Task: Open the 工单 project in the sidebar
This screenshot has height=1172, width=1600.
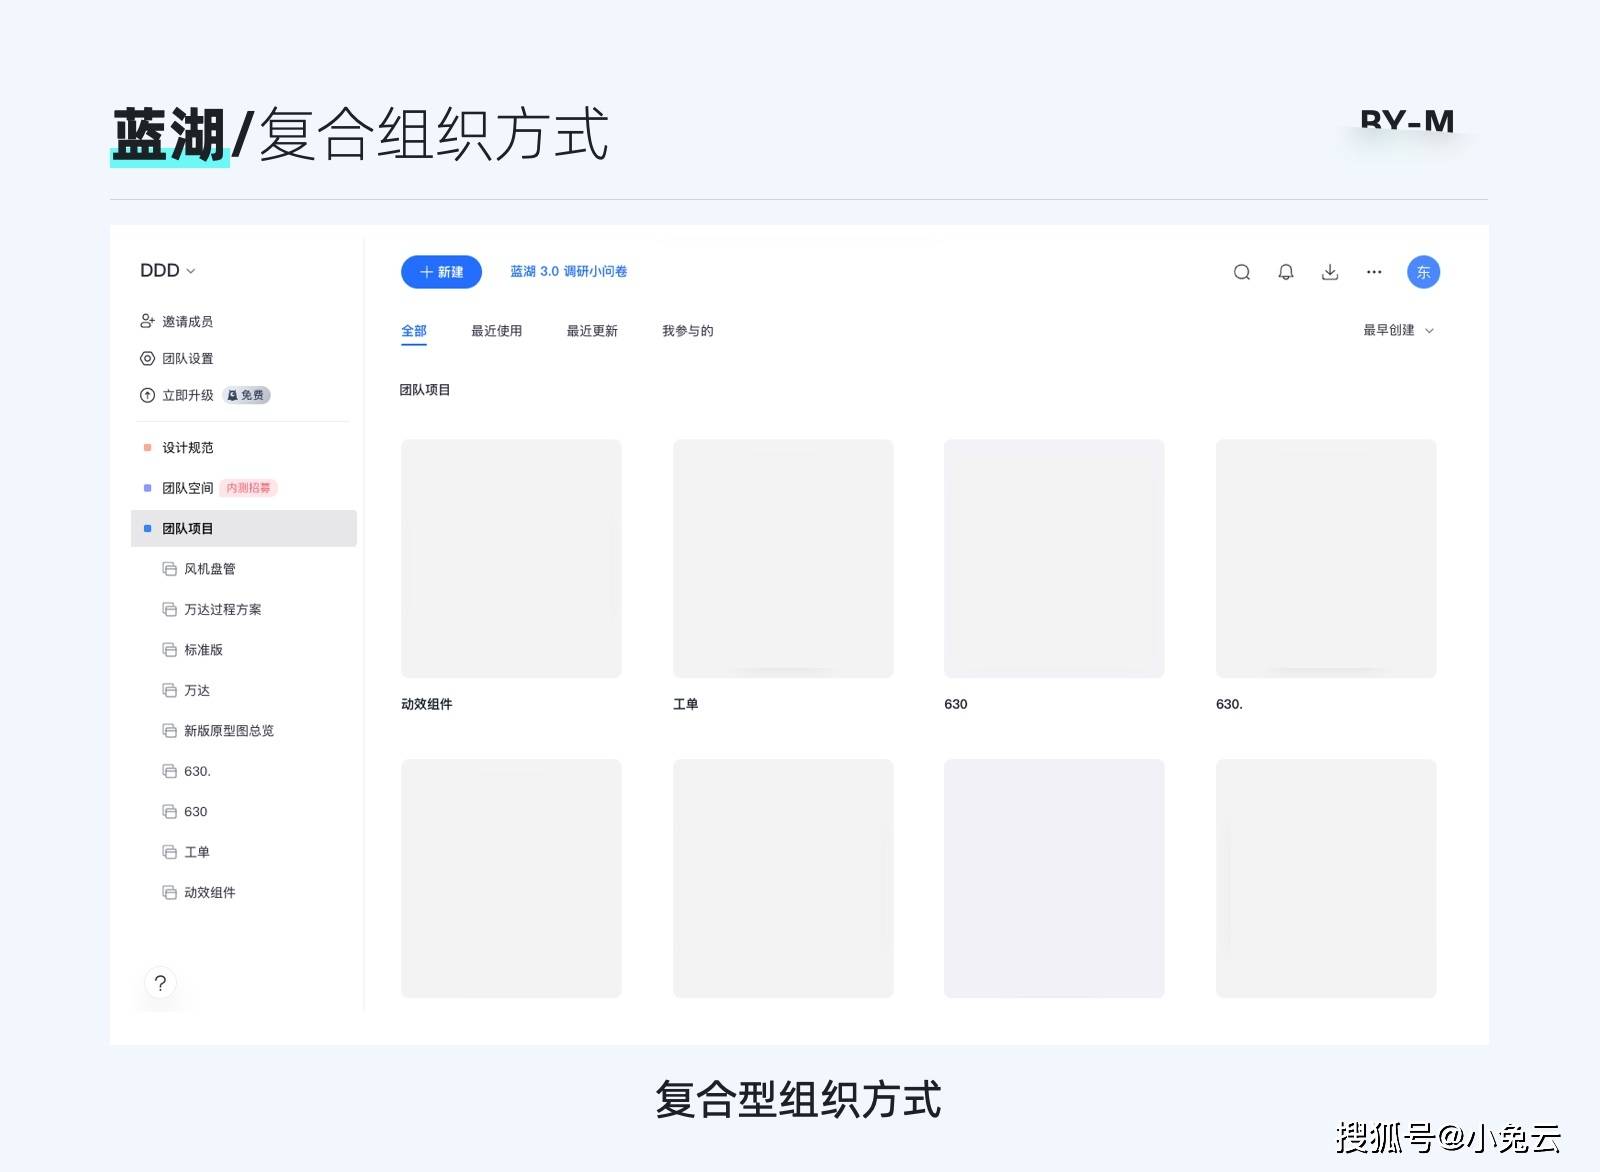Action: click(197, 852)
